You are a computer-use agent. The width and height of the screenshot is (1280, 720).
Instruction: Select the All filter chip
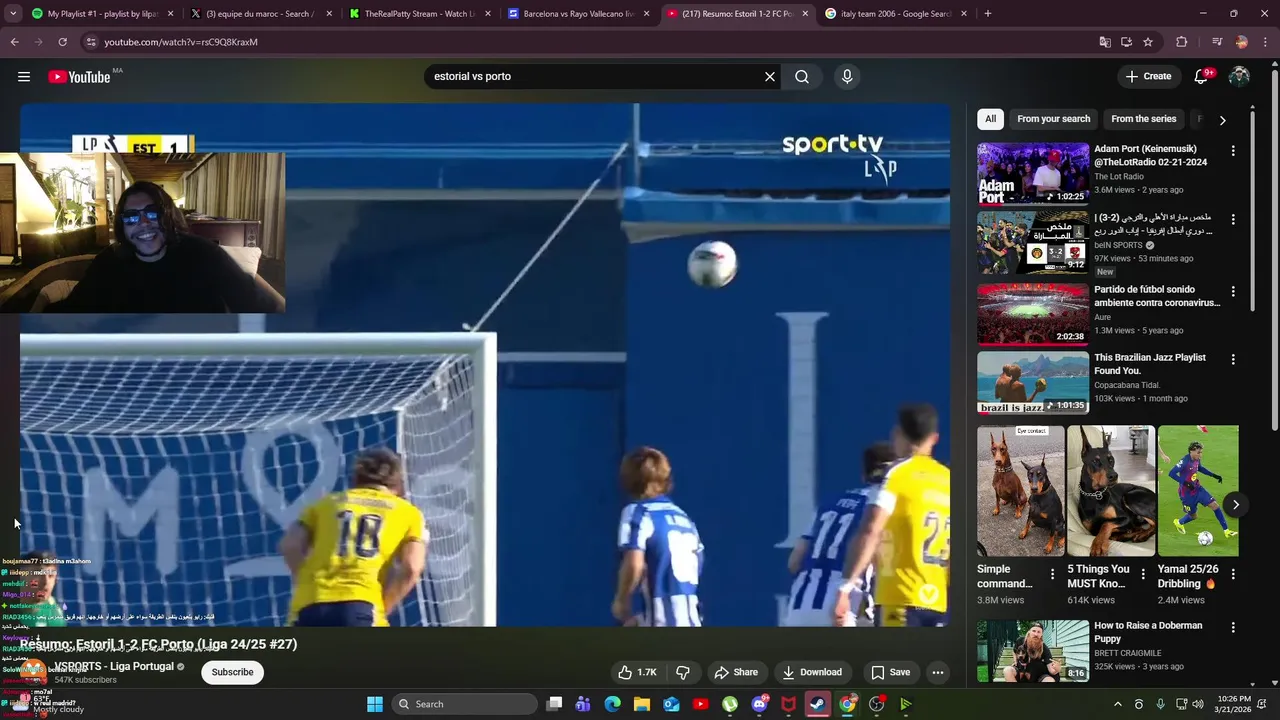[990, 119]
